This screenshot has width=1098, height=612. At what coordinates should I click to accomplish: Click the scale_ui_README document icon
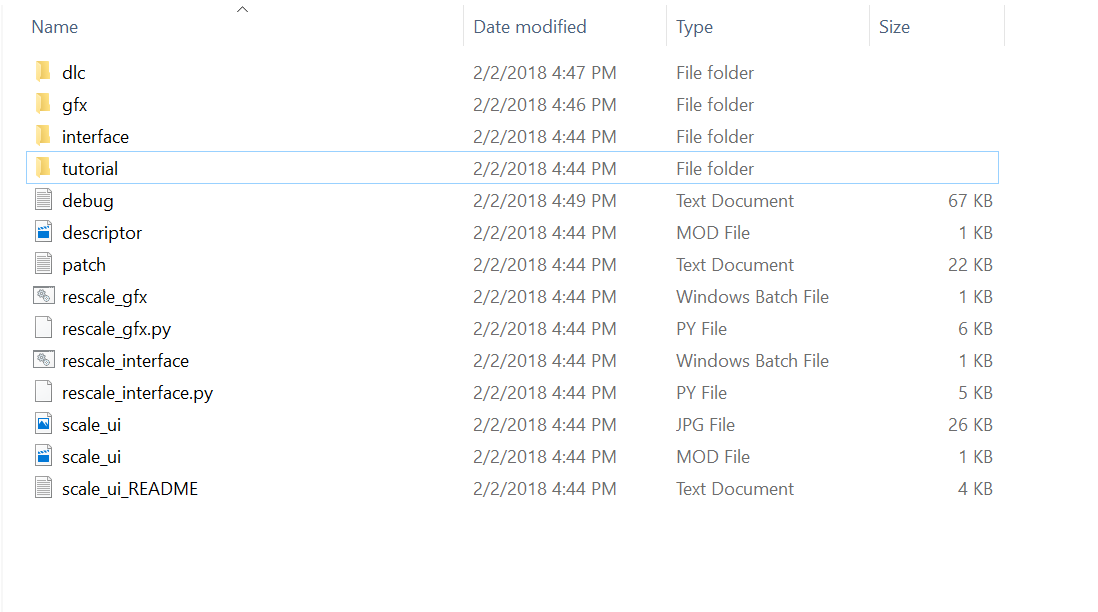[x=43, y=489]
